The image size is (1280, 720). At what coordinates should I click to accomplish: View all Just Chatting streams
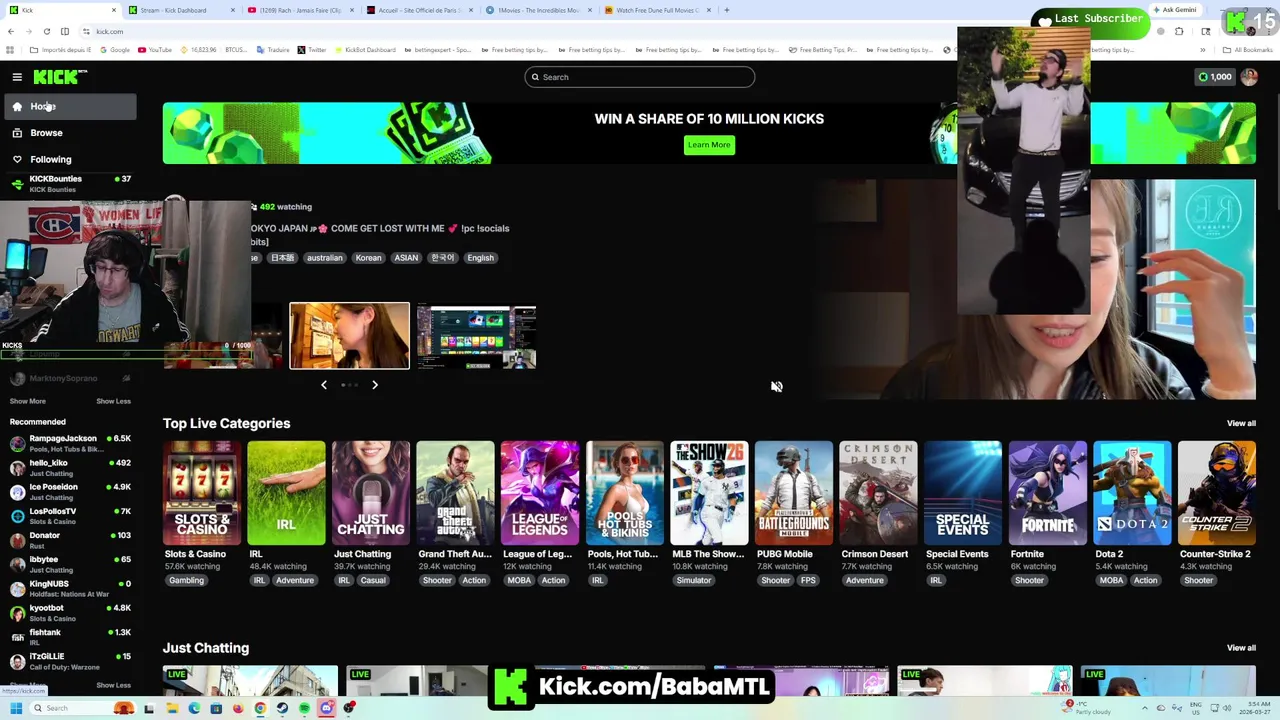point(1241,648)
